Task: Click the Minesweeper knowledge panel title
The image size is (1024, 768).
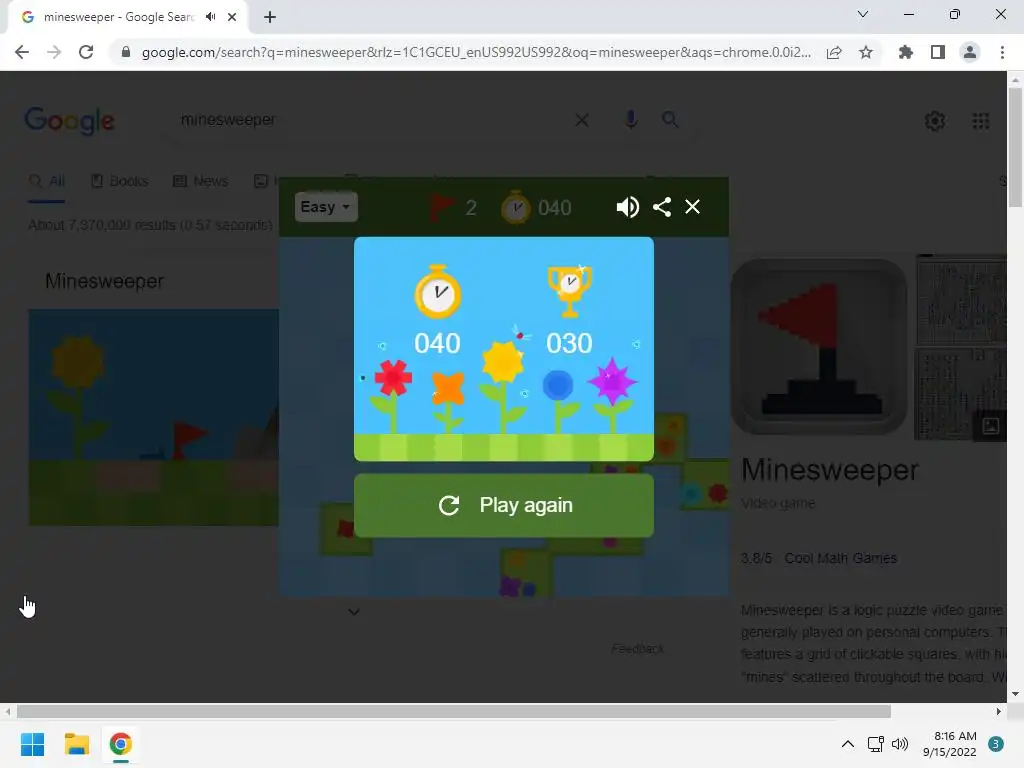Action: click(829, 470)
